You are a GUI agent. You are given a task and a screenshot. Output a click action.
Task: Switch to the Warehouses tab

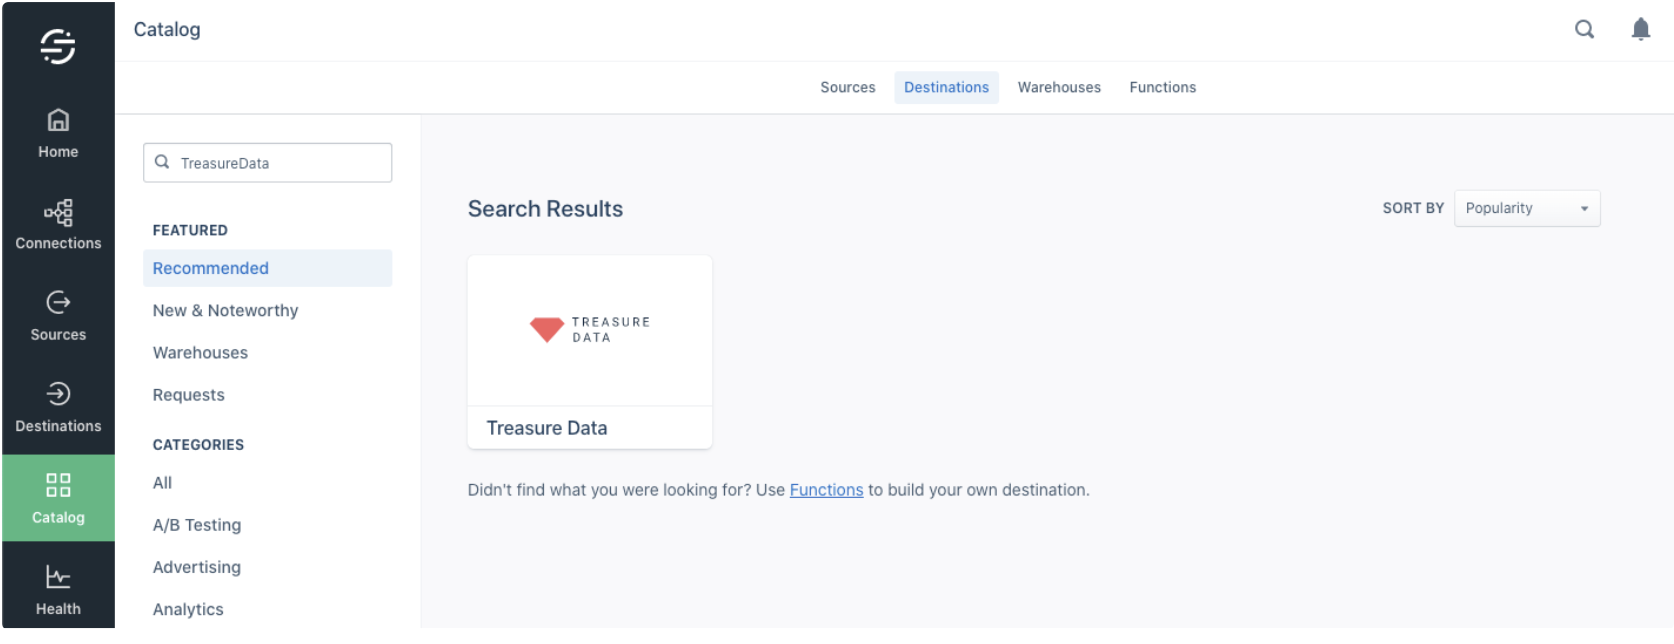1058,87
